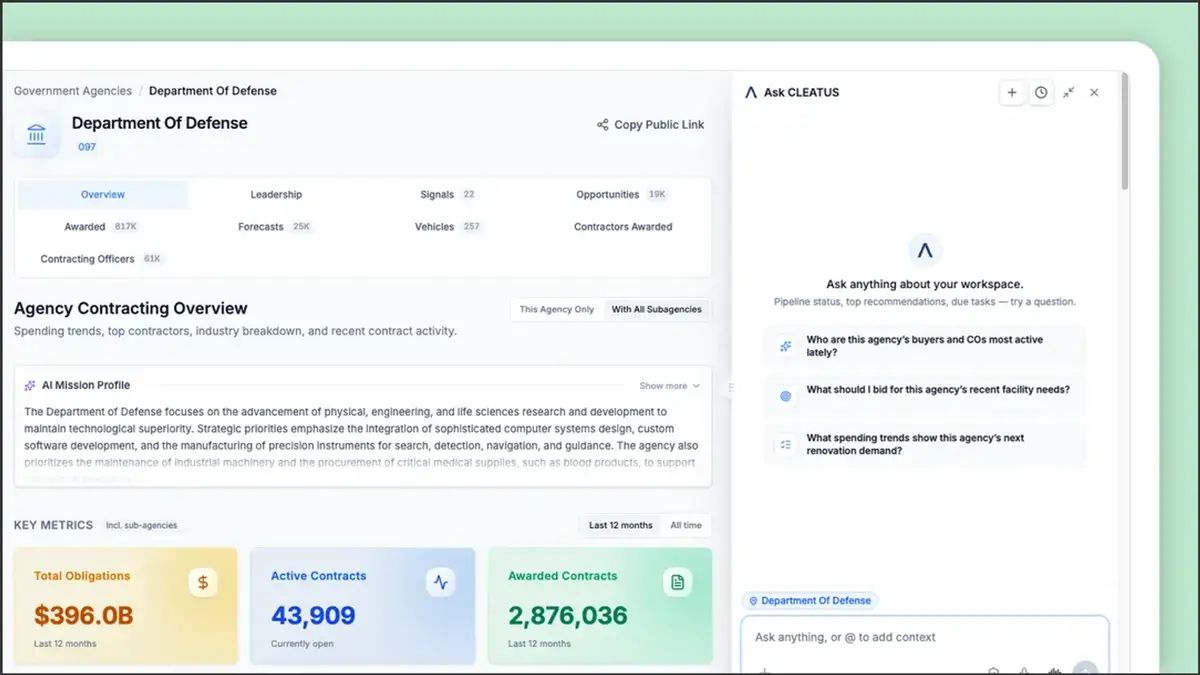Switch key metrics to Last 12 months
Image resolution: width=1200 pixels, height=675 pixels.
(621, 525)
